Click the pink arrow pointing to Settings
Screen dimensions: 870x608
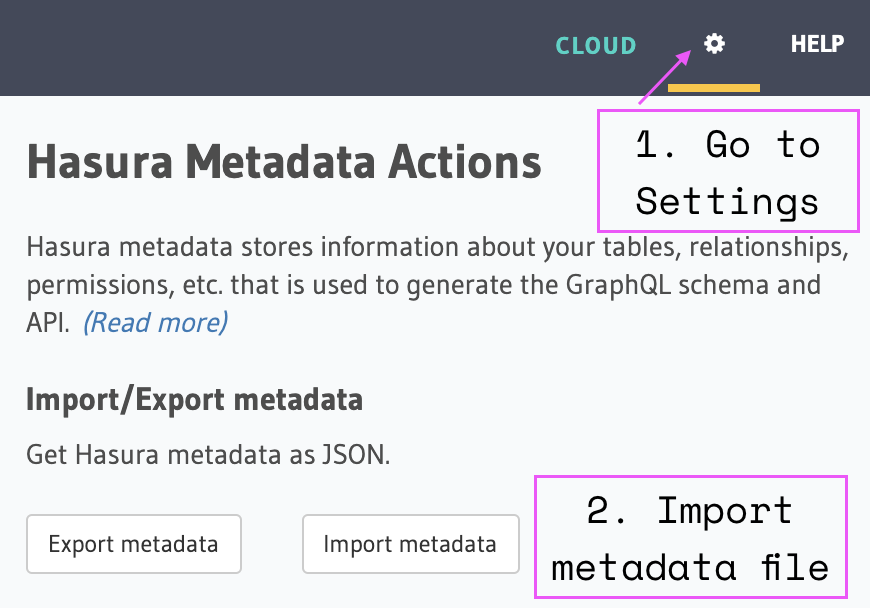tap(664, 76)
